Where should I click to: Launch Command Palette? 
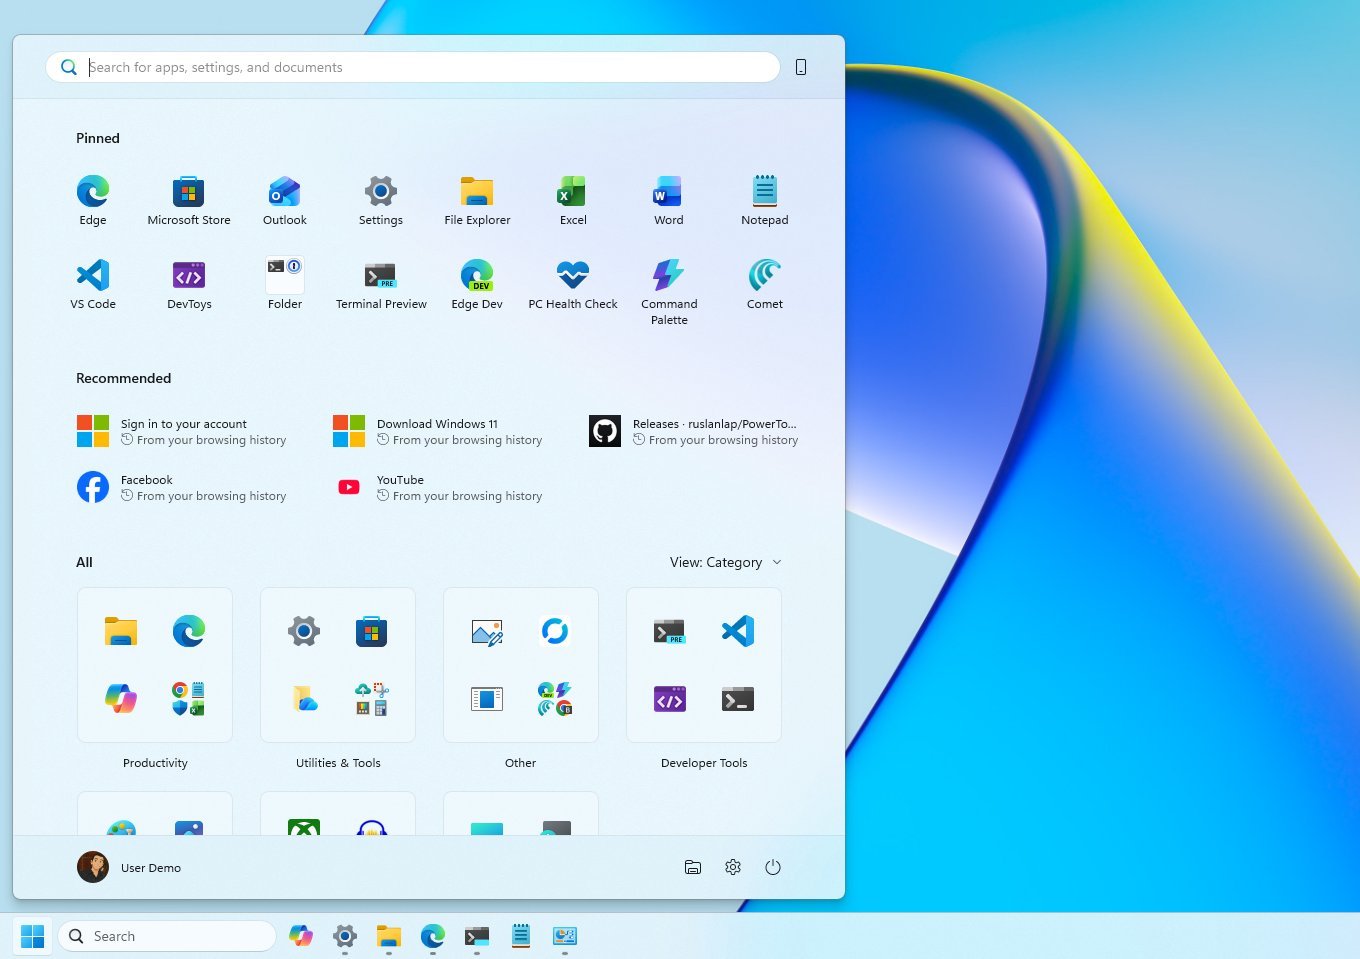point(668,281)
